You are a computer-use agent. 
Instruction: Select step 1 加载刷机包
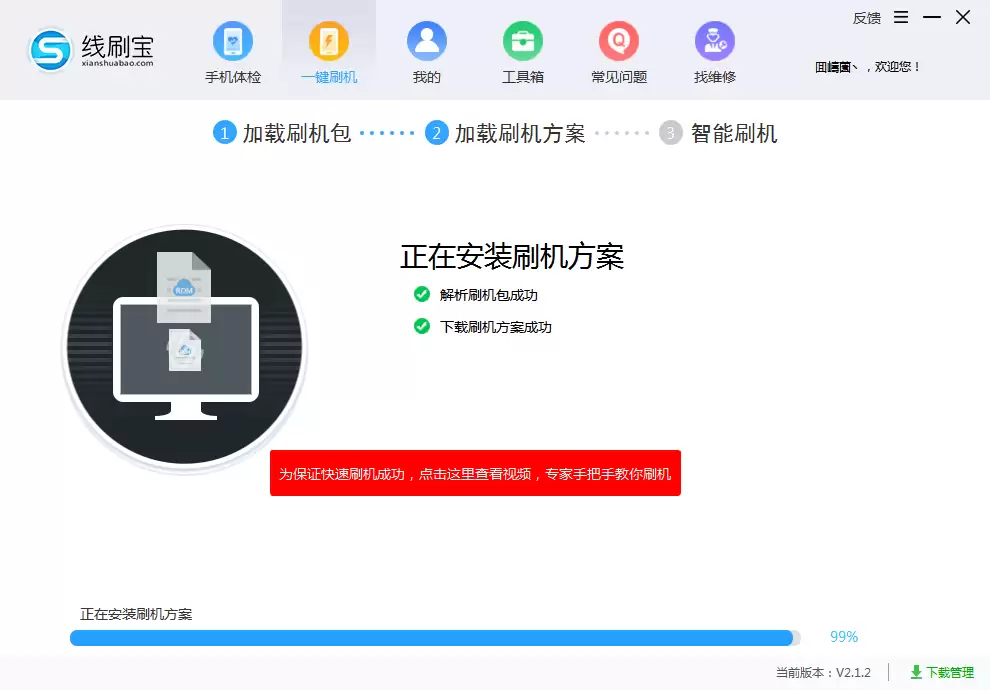click(x=282, y=133)
